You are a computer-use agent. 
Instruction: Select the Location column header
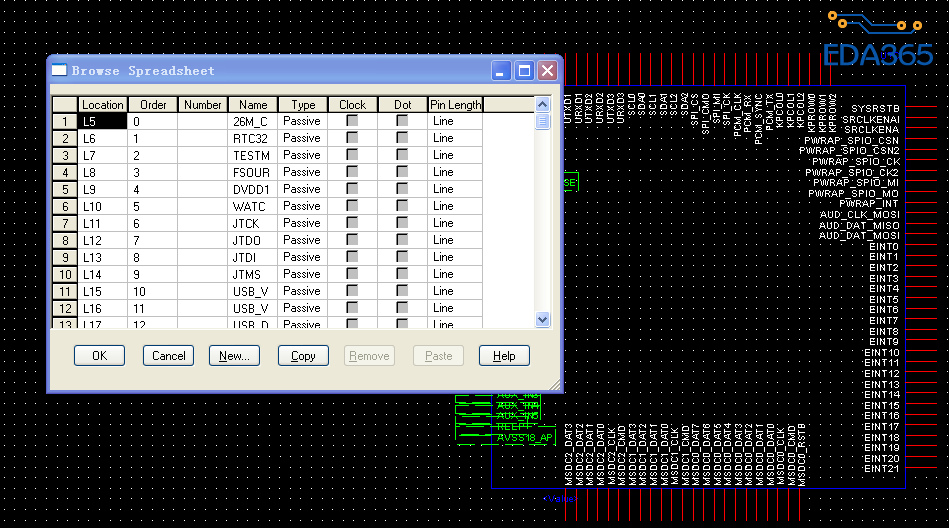coord(102,104)
